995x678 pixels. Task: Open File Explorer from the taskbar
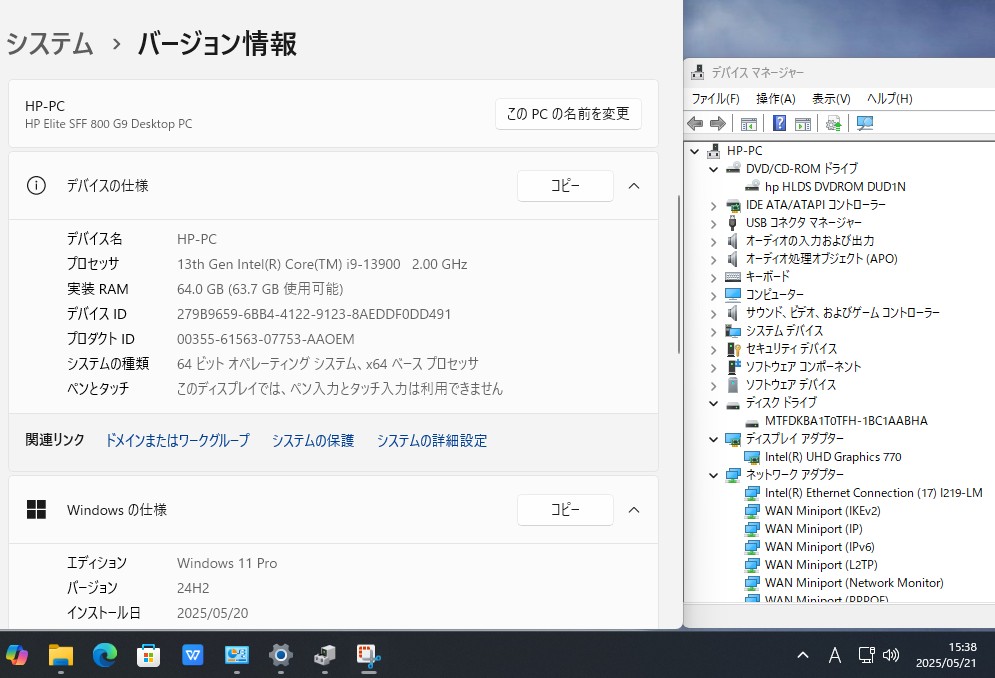pos(61,655)
